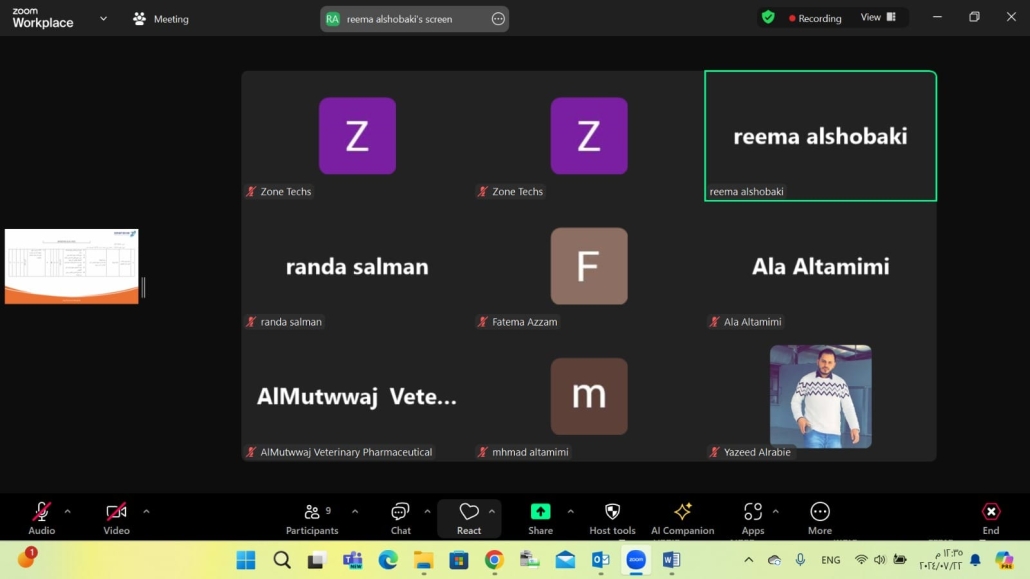Switch to the Meeting tab
The width and height of the screenshot is (1030, 579).
[x=161, y=19]
